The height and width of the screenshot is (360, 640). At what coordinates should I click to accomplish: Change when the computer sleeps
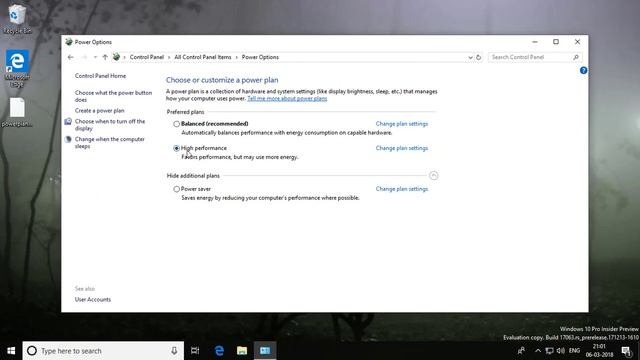(x=109, y=142)
